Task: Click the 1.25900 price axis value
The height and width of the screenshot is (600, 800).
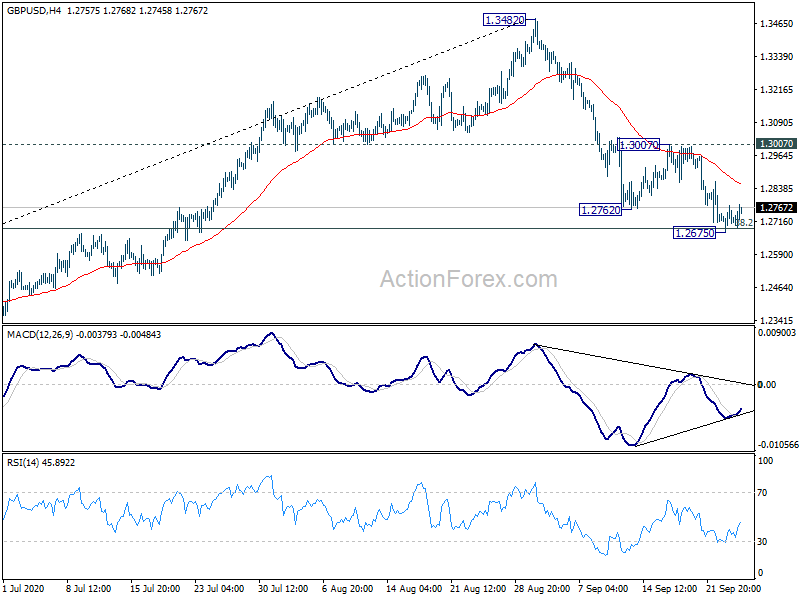Action: (x=777, y=255)
